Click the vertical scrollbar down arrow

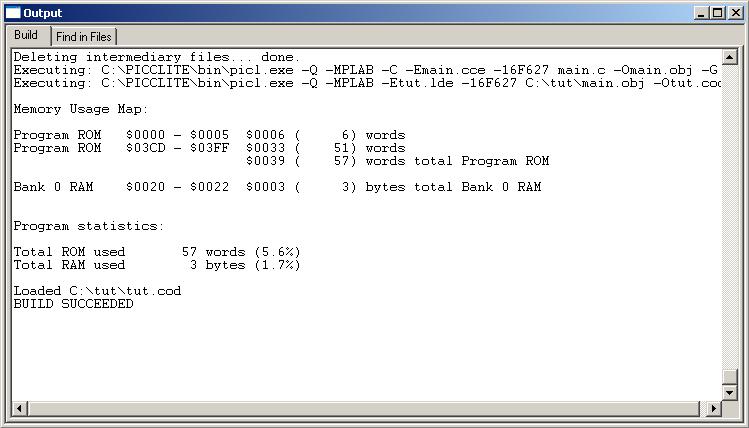[x=729, y=393]
